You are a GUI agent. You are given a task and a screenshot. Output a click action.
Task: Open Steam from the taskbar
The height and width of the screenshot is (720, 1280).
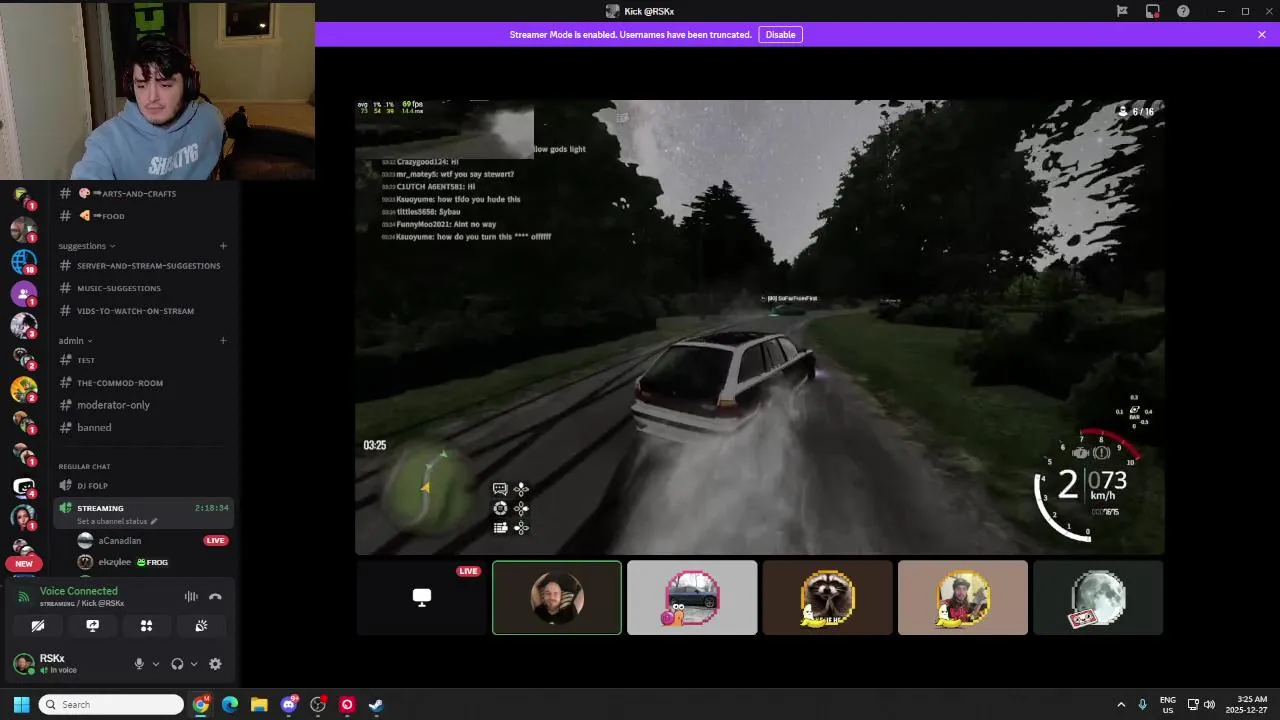pos(376,705)
